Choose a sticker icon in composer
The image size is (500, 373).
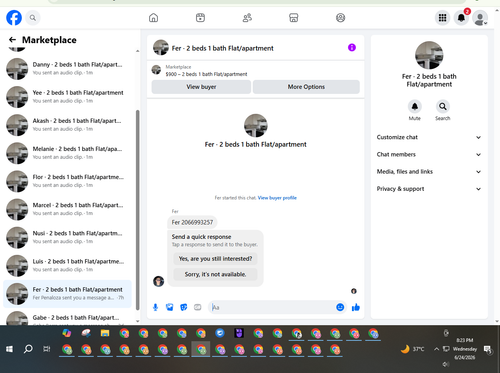[184, 307]
